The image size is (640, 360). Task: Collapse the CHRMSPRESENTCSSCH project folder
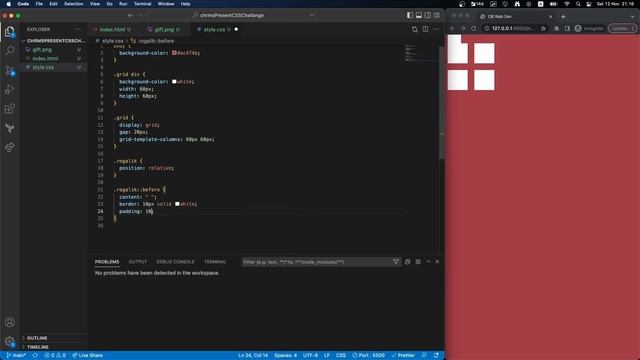point(53,41)
